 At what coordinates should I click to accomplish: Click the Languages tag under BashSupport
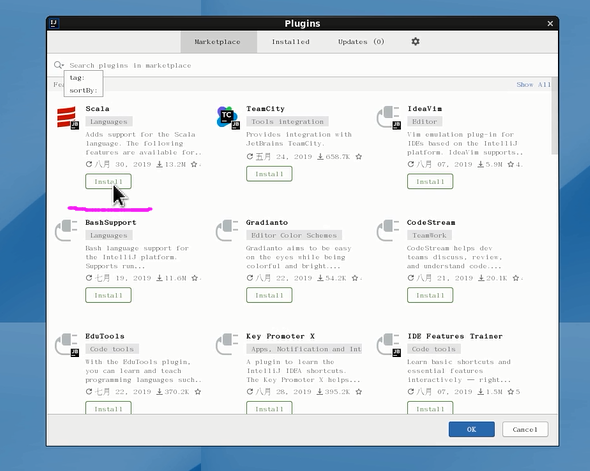point(109,236)
